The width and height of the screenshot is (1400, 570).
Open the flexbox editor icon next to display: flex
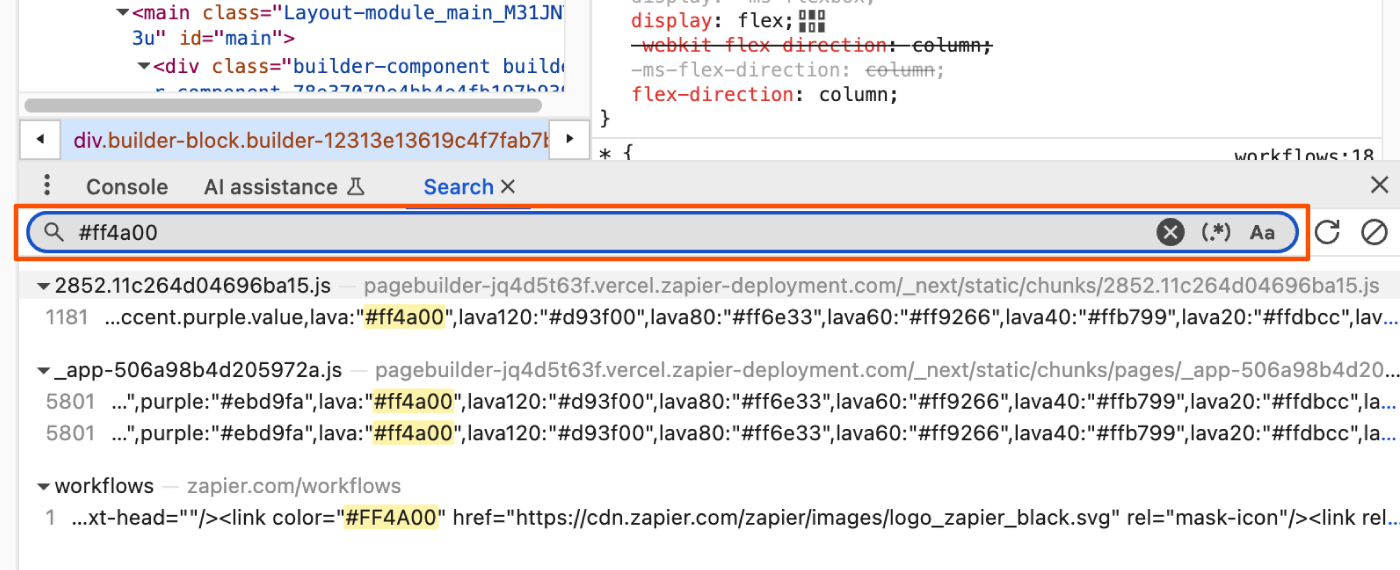812,21
